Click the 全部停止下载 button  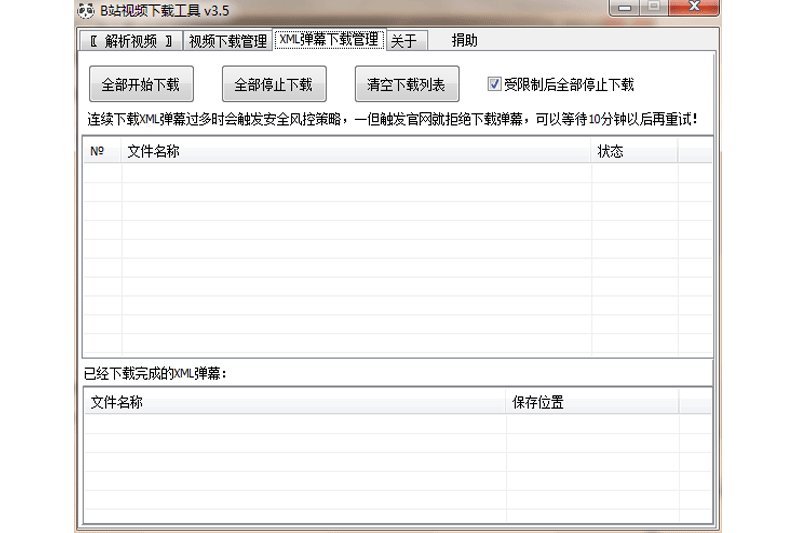[x=274, y=84]
